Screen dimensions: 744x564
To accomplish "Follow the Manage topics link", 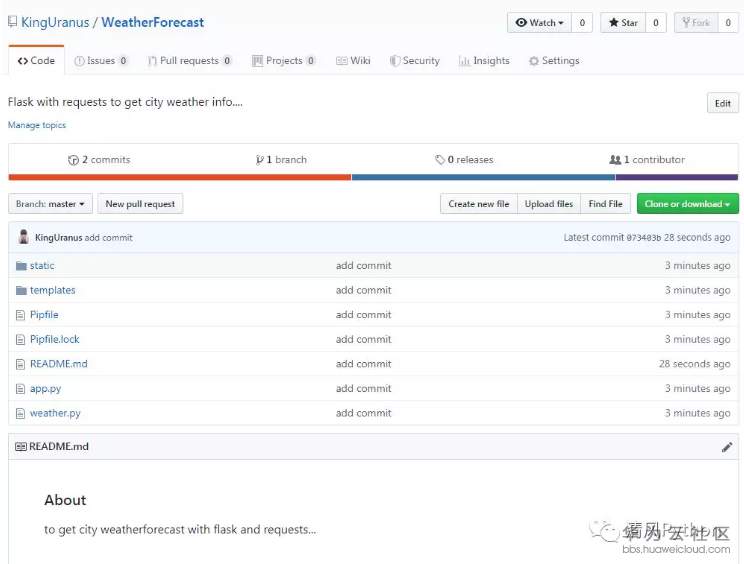I will pos(37,125).
